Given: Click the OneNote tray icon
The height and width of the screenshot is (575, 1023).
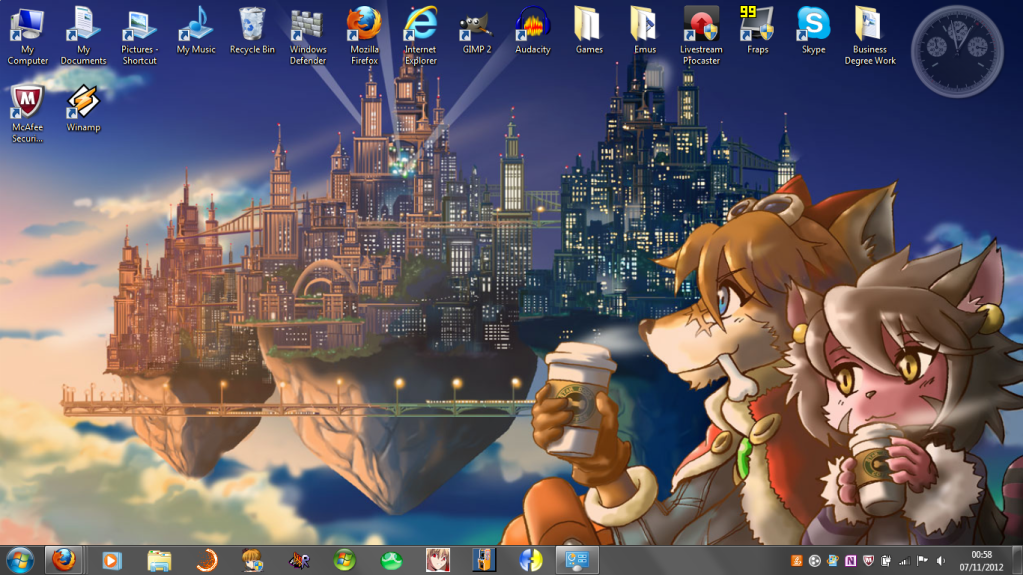Looking at the screenshot, I should [850, 561].
